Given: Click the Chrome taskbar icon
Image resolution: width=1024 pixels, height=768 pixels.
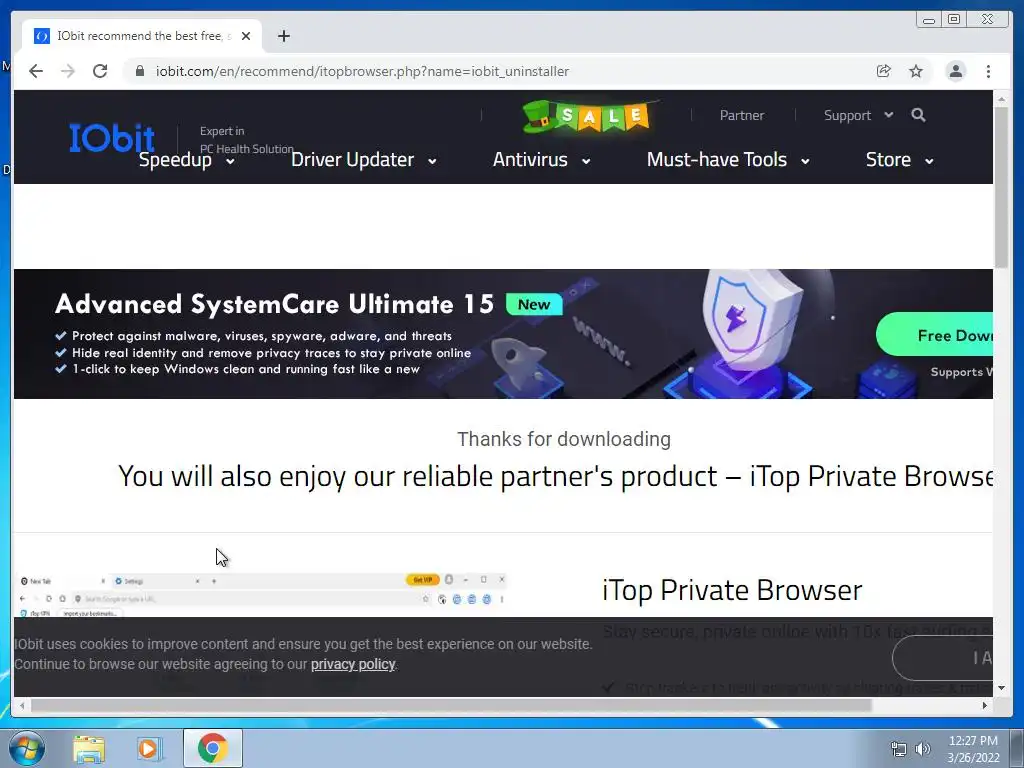Looking at the screenshot, I should [x=213, y=748].
